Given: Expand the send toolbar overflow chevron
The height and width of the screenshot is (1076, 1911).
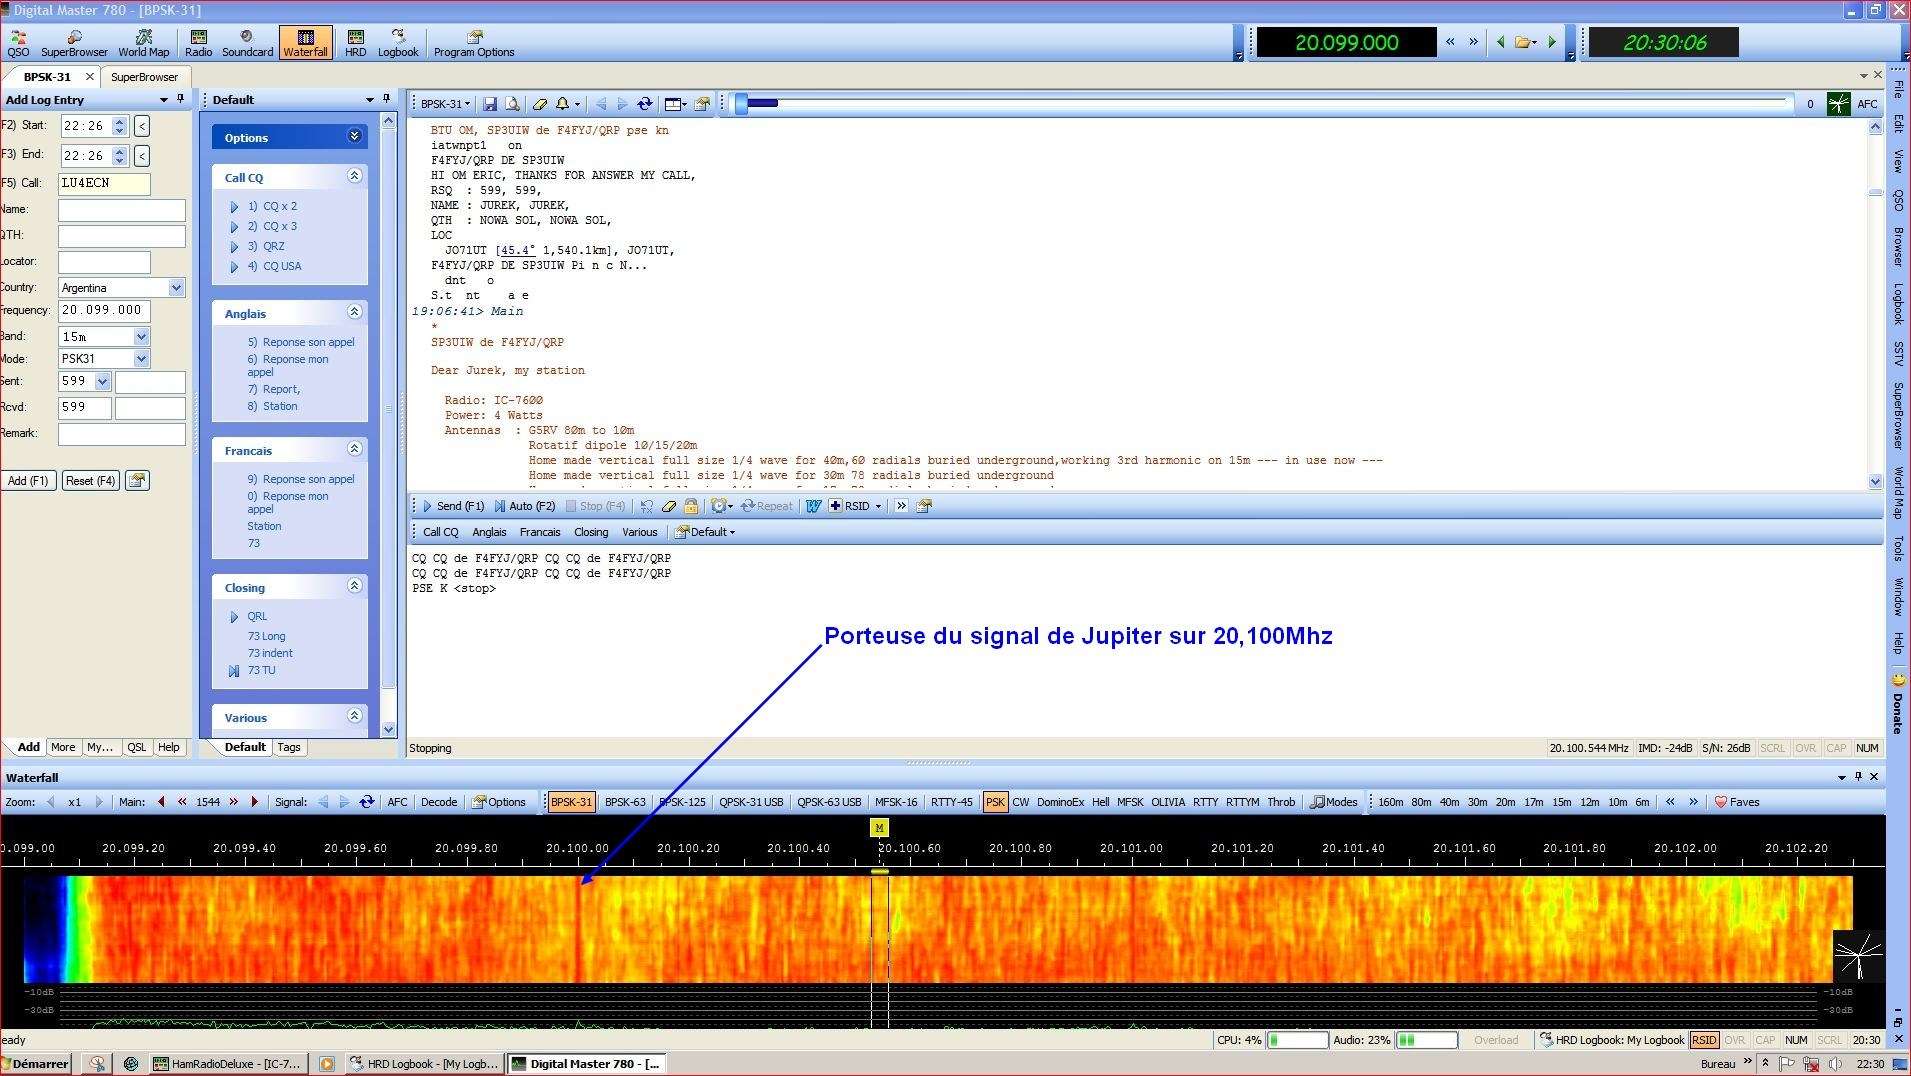Looking at the screenshot, I should tap(901, 506).
